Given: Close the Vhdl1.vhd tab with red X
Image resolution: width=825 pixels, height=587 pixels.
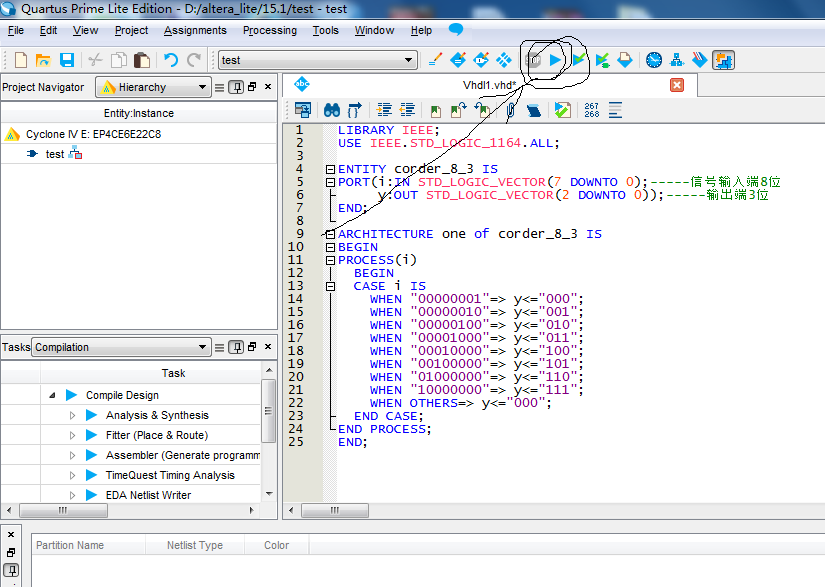Looking at the screenshot, I should tap(677, 85).
